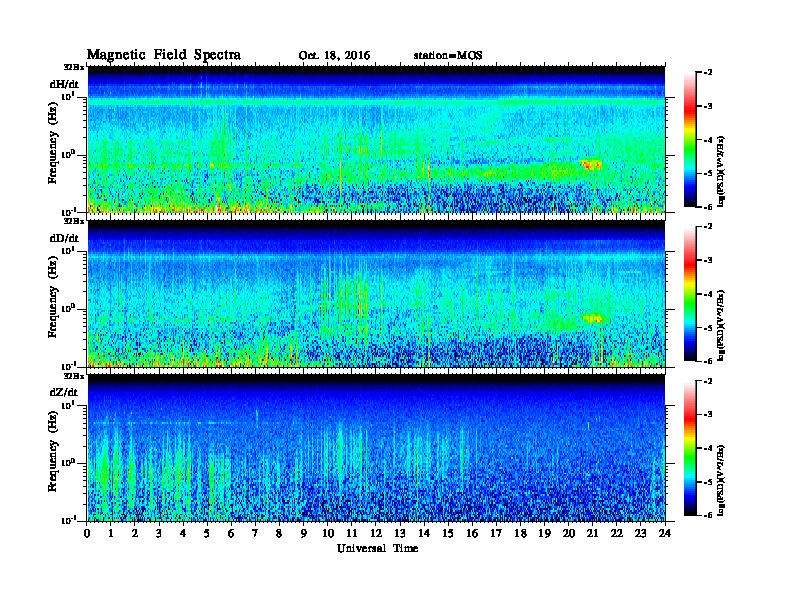792x612 pixels.
Task: Click the hour '13' tick label
Action: click(400, 534)
